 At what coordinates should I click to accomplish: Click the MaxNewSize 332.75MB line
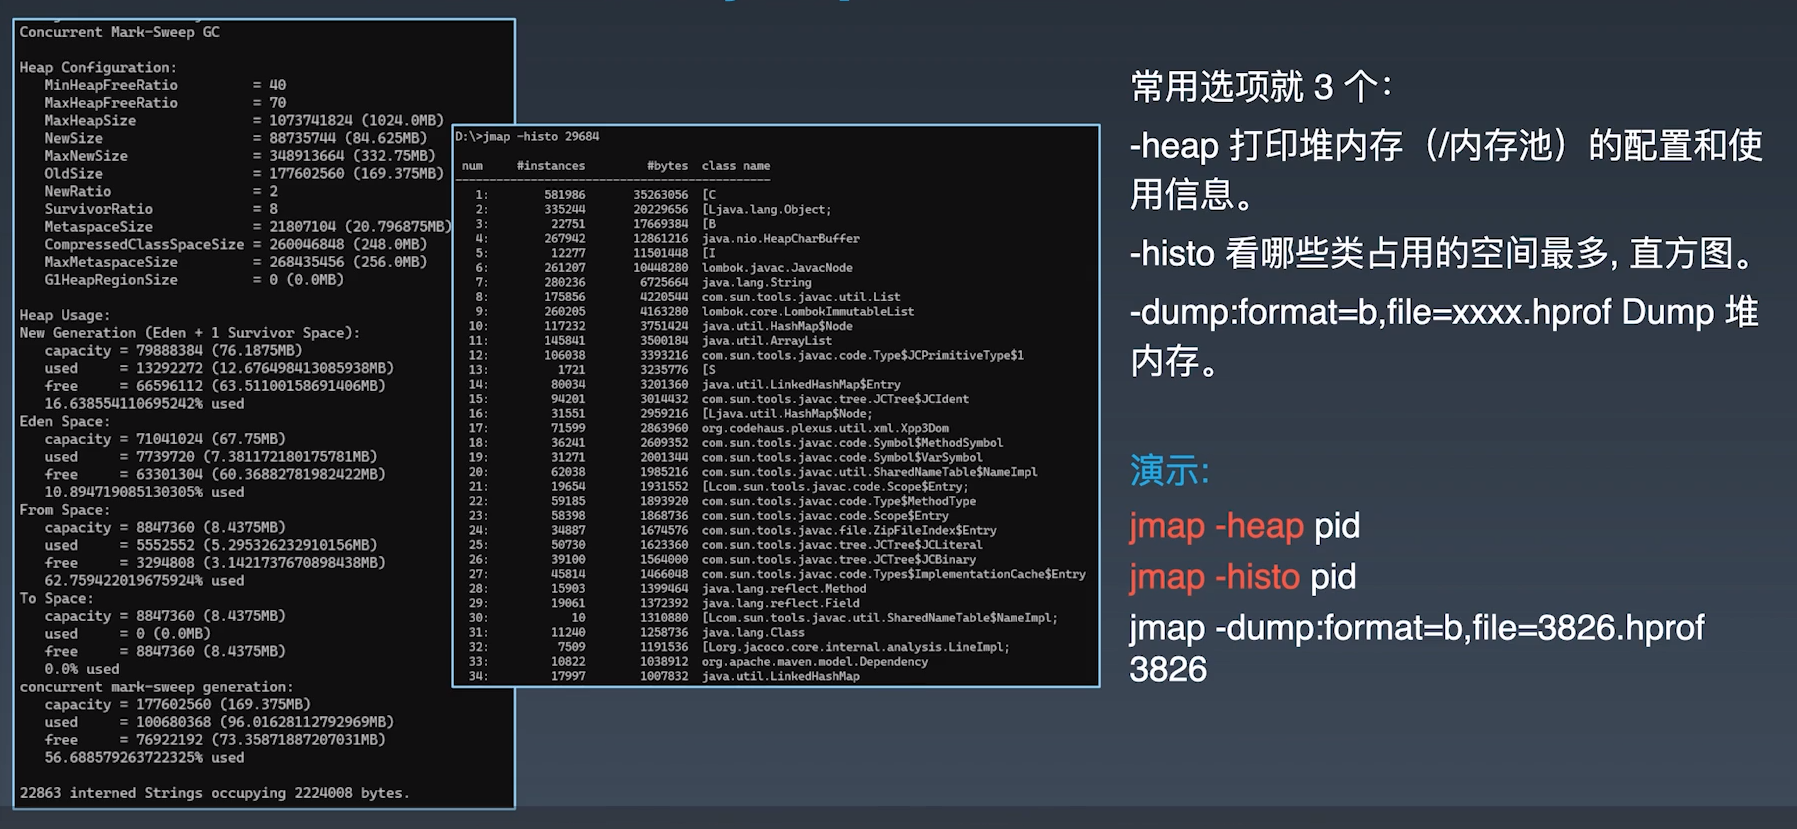(x=240, y=156)
